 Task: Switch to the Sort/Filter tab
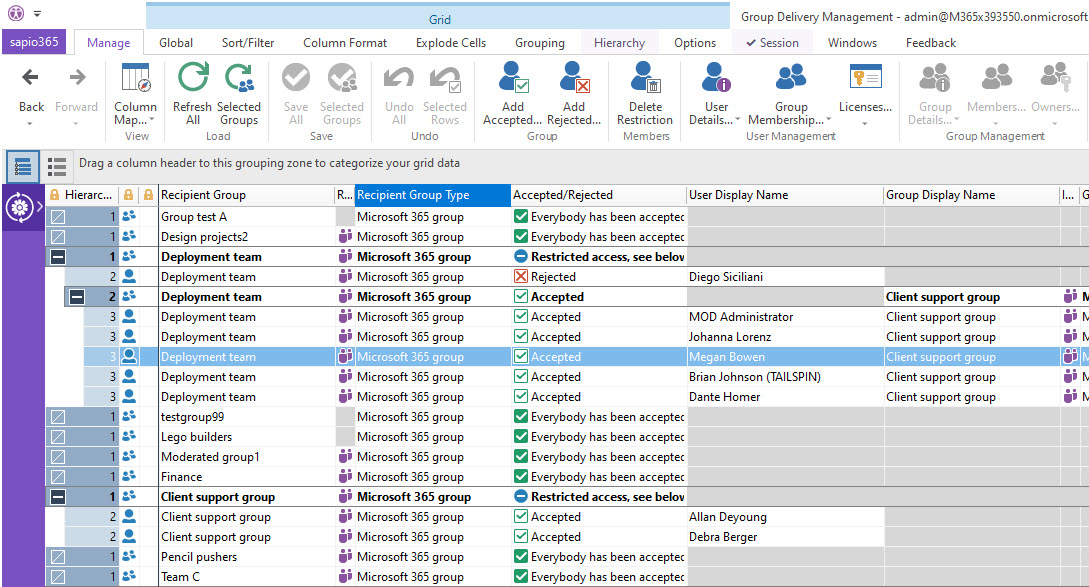pos(248,43)
